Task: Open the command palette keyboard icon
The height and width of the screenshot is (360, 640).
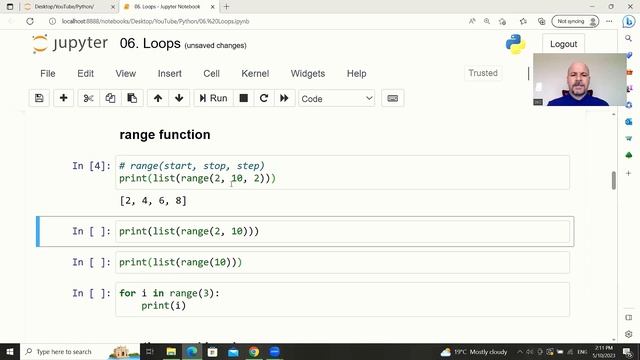Action: (393, 98)
